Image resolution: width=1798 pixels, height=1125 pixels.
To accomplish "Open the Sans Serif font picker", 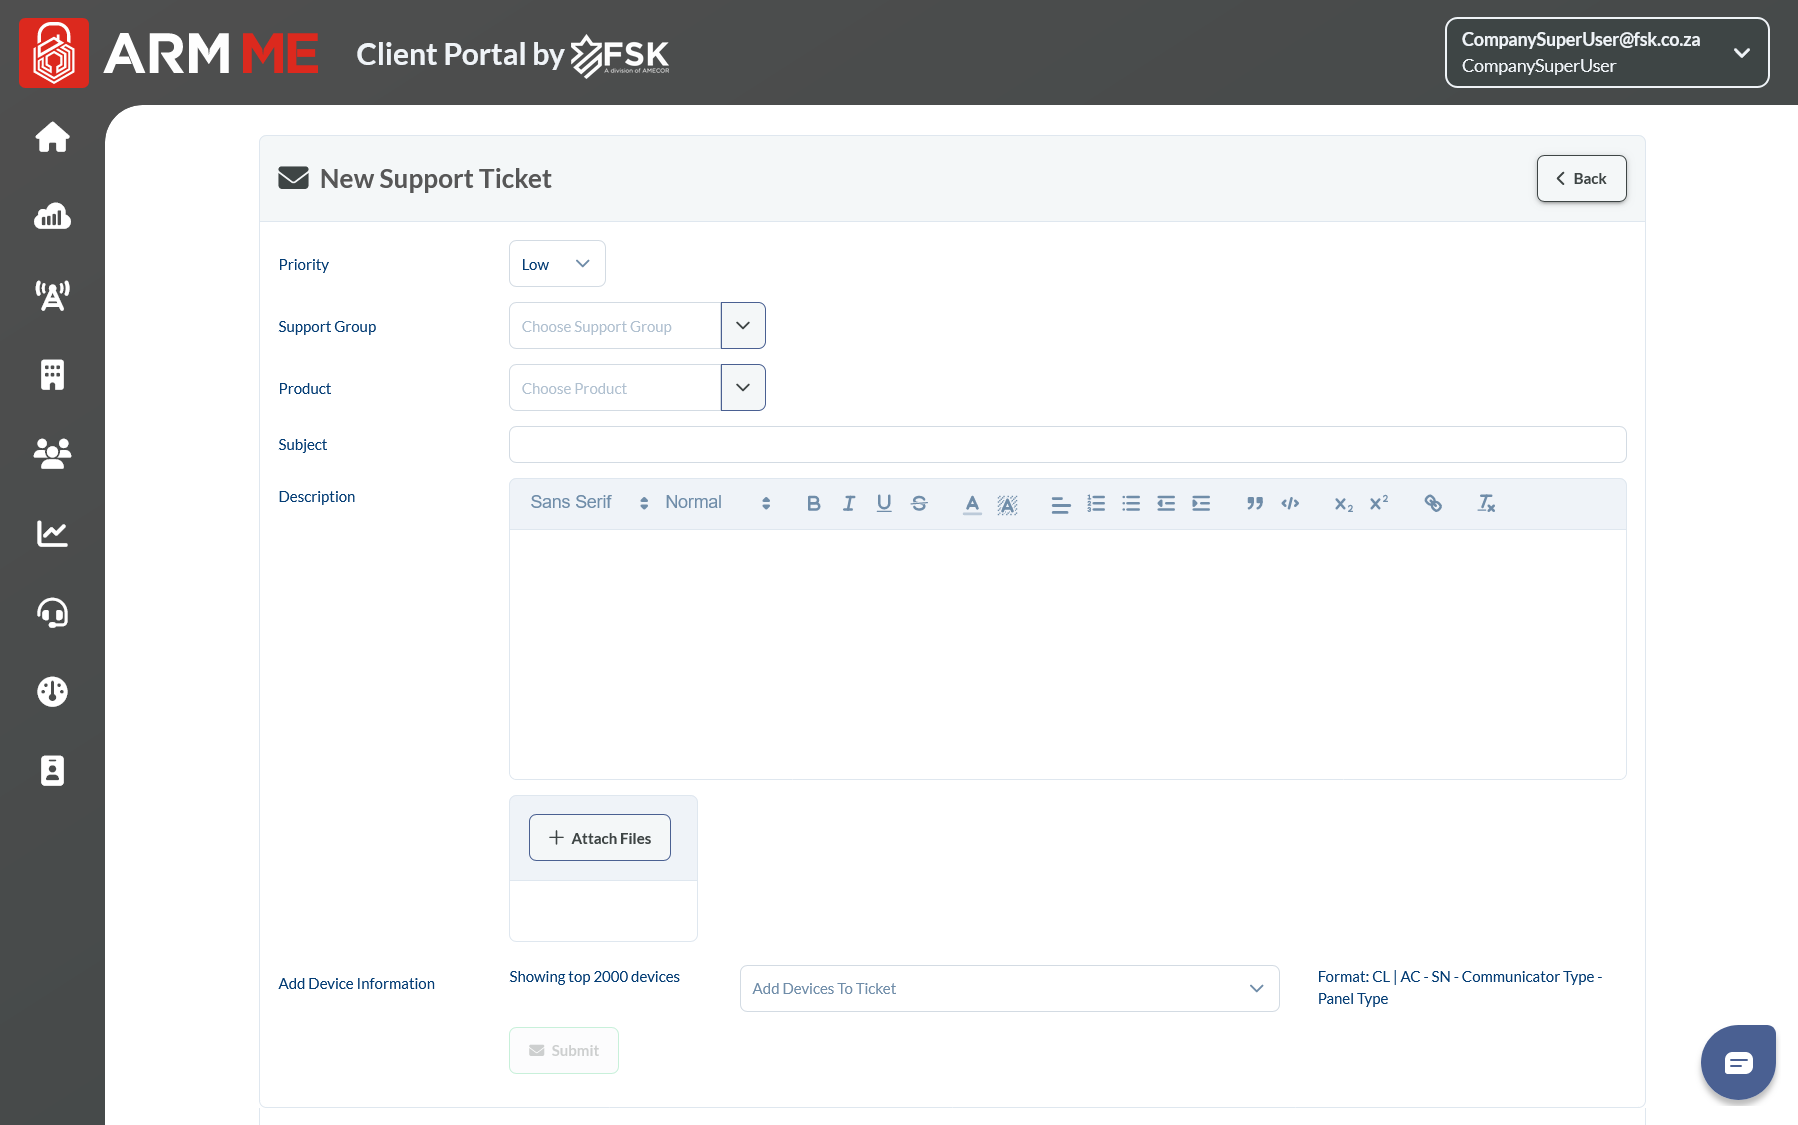I will [x=588, y=503].
